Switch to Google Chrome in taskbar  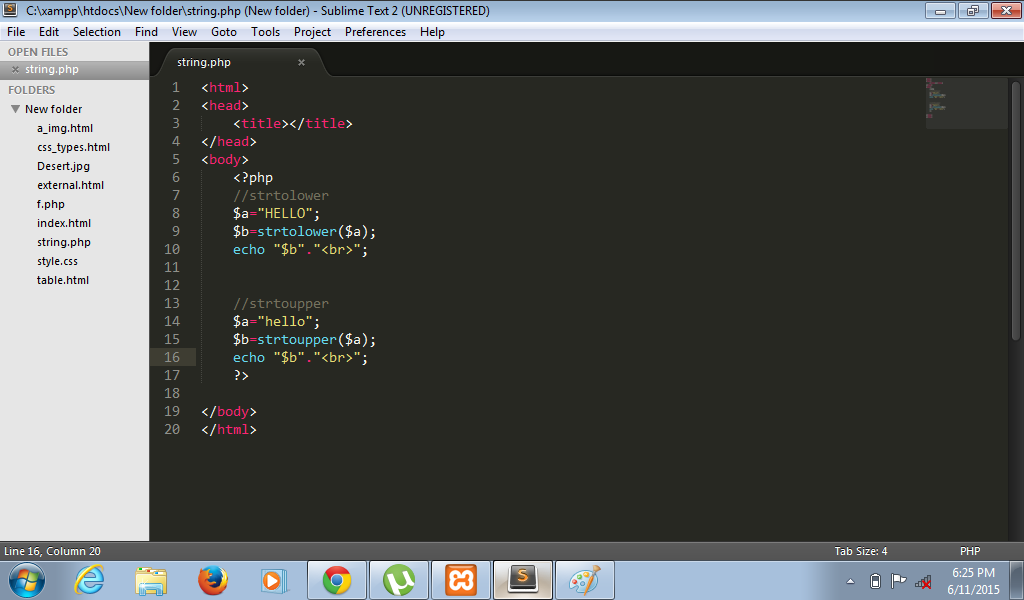337,580
